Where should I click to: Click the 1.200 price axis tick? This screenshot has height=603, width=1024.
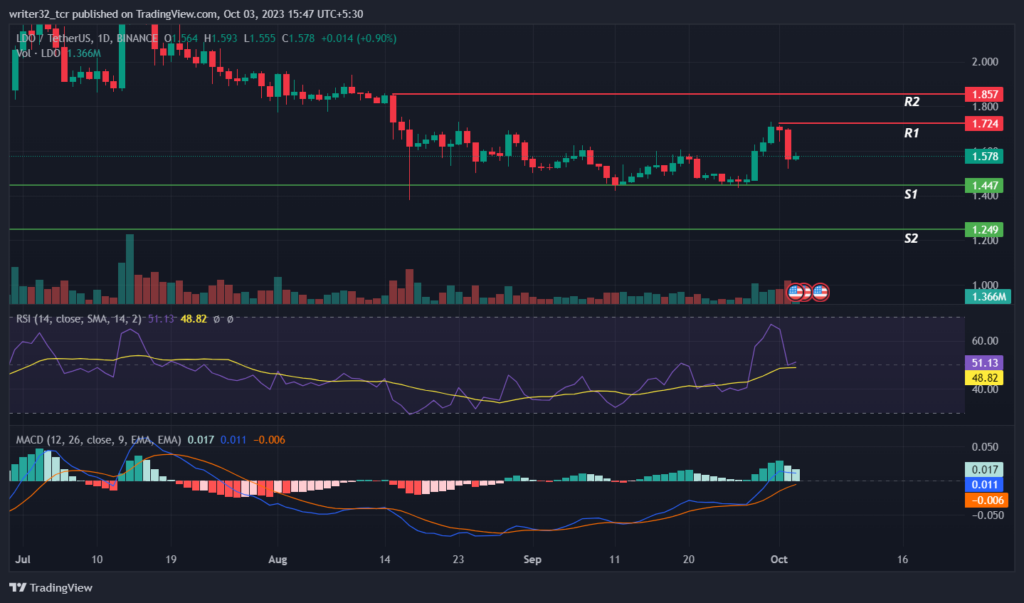click(x=985, y=240)
